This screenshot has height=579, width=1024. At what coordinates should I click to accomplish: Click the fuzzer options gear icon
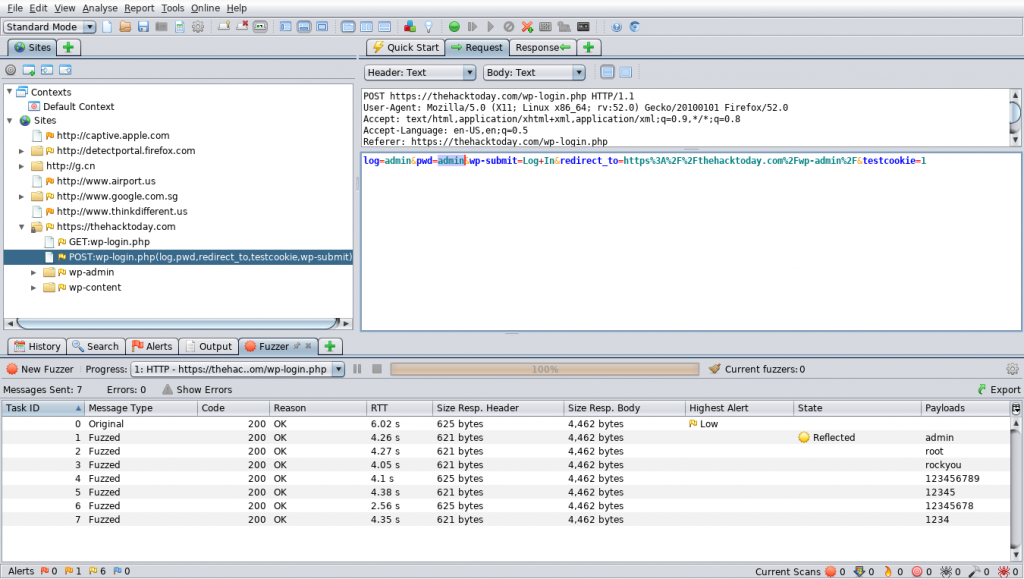point(1012,369)
